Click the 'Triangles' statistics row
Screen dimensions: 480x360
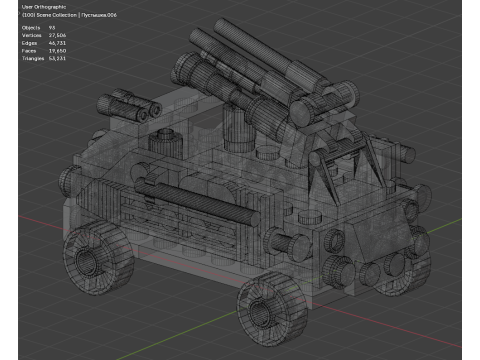44,58
